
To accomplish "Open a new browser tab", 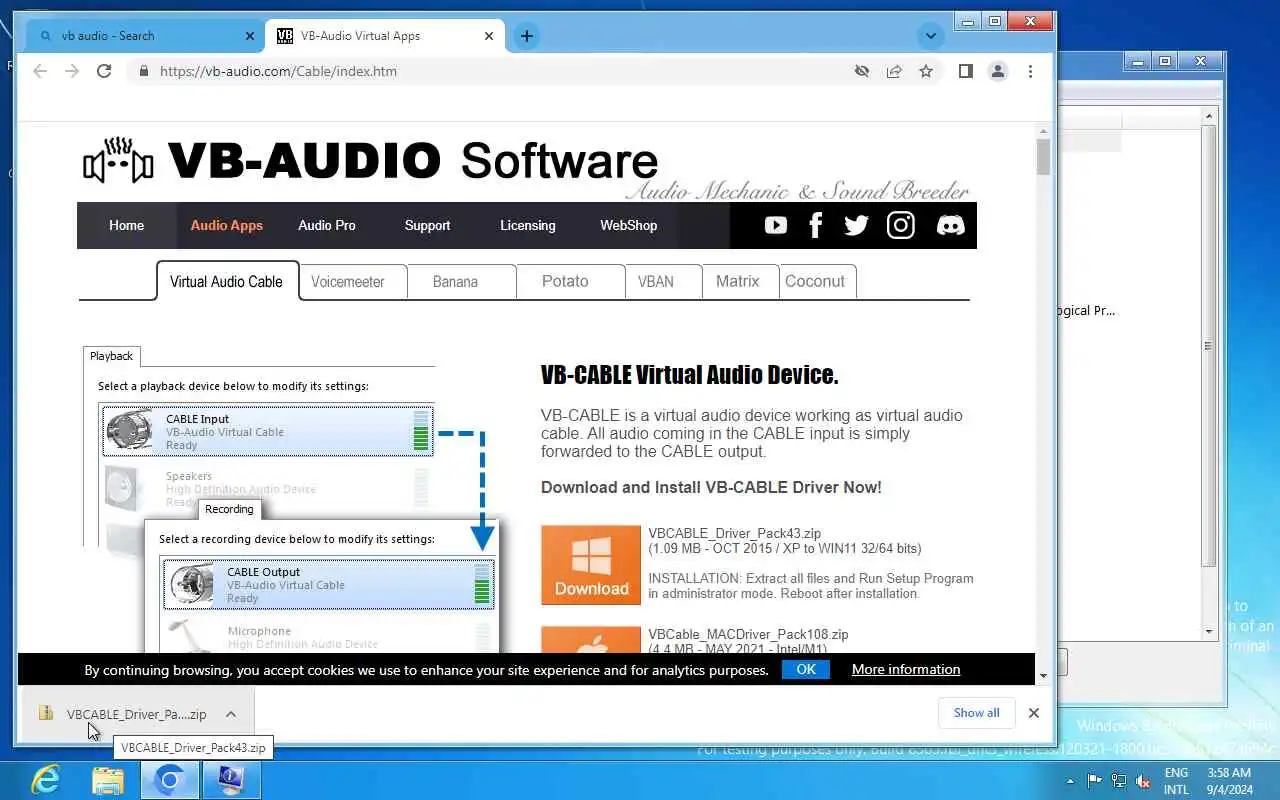I will coord(526,36).
